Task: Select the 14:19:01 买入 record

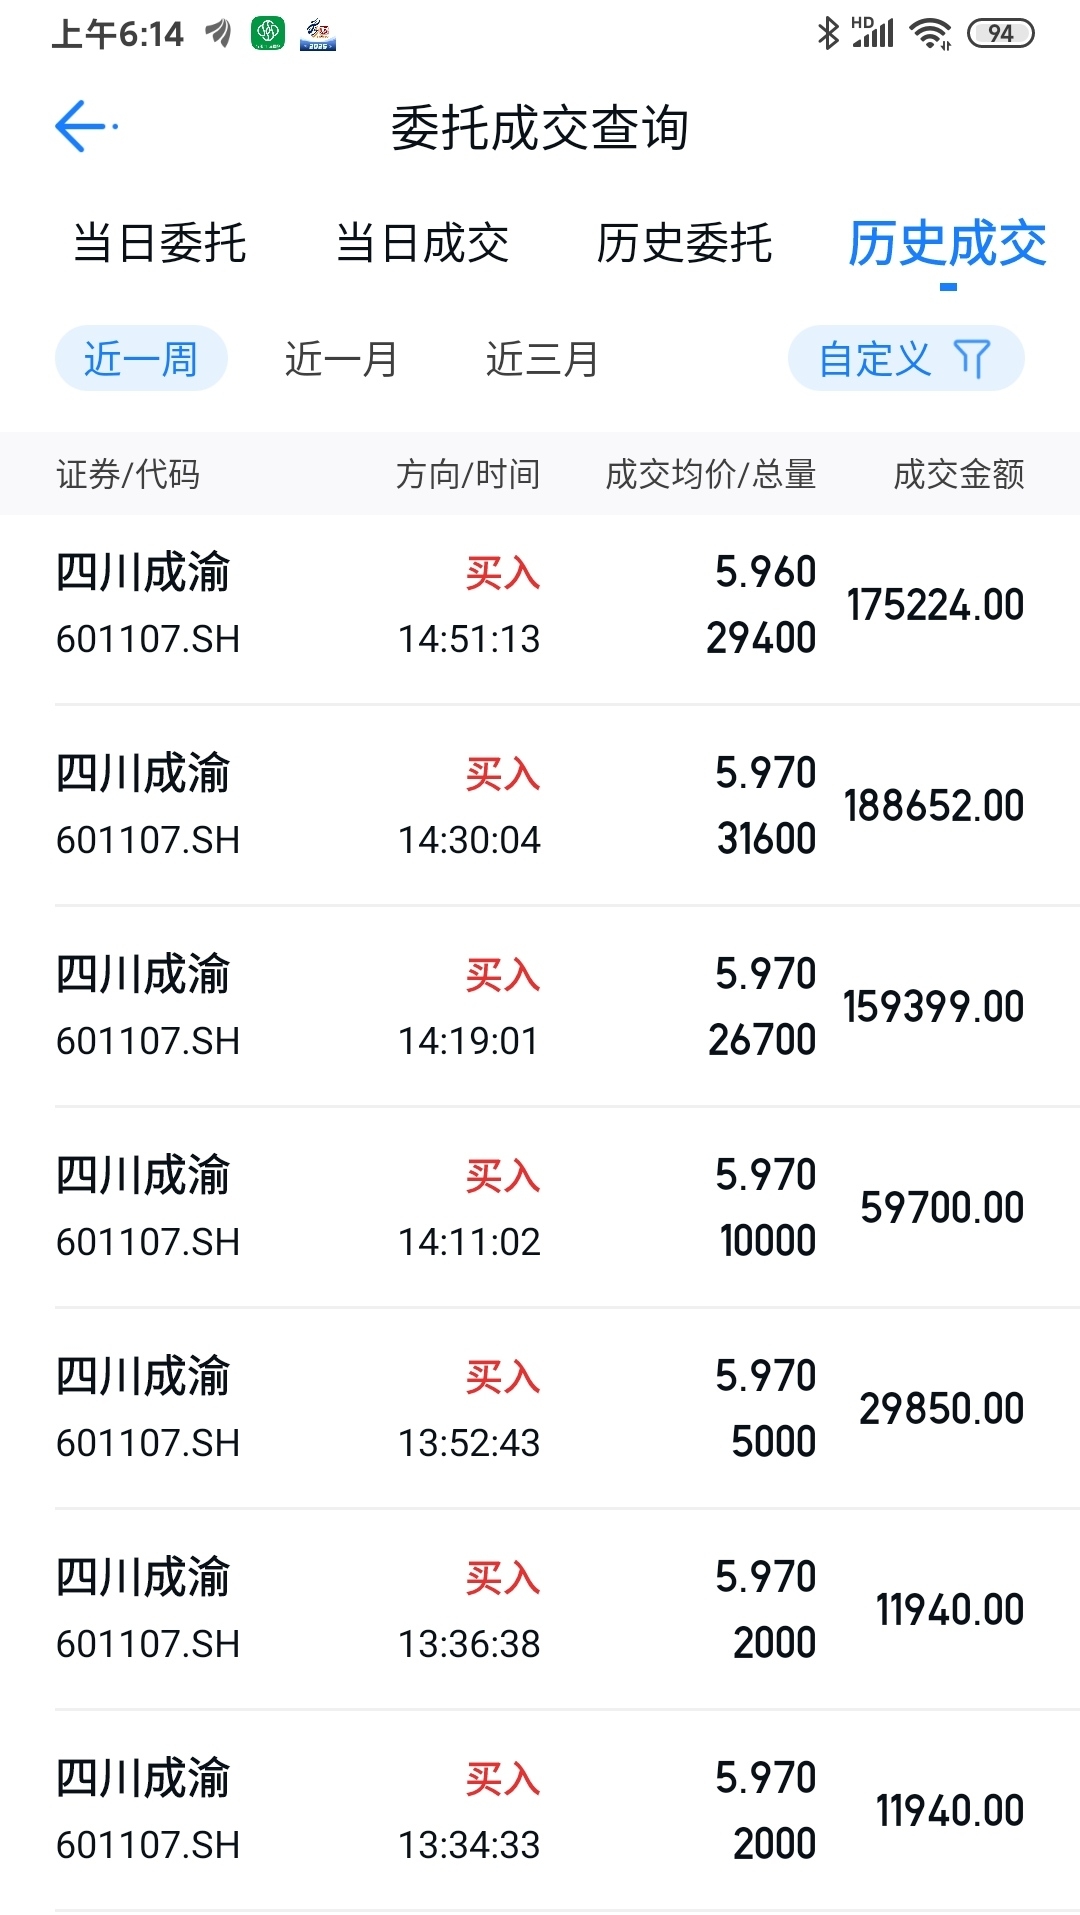Action: (x=540, y=1007)
